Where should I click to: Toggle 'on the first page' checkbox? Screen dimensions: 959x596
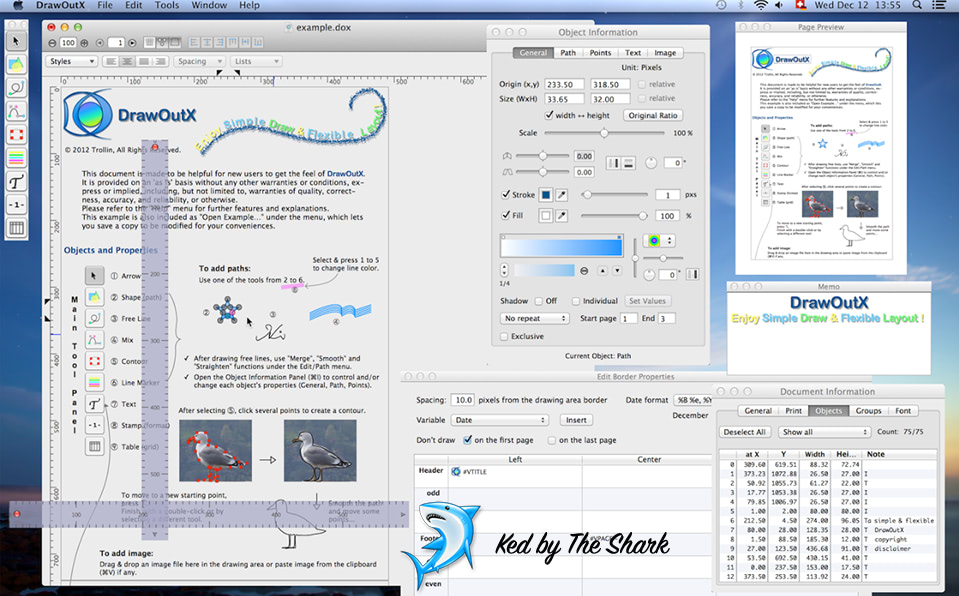468,440
